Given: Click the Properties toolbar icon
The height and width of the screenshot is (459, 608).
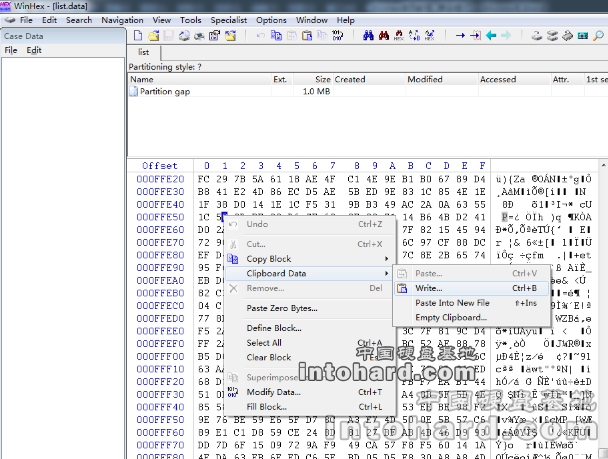Looking at the screenshot, I should [214, 36].
